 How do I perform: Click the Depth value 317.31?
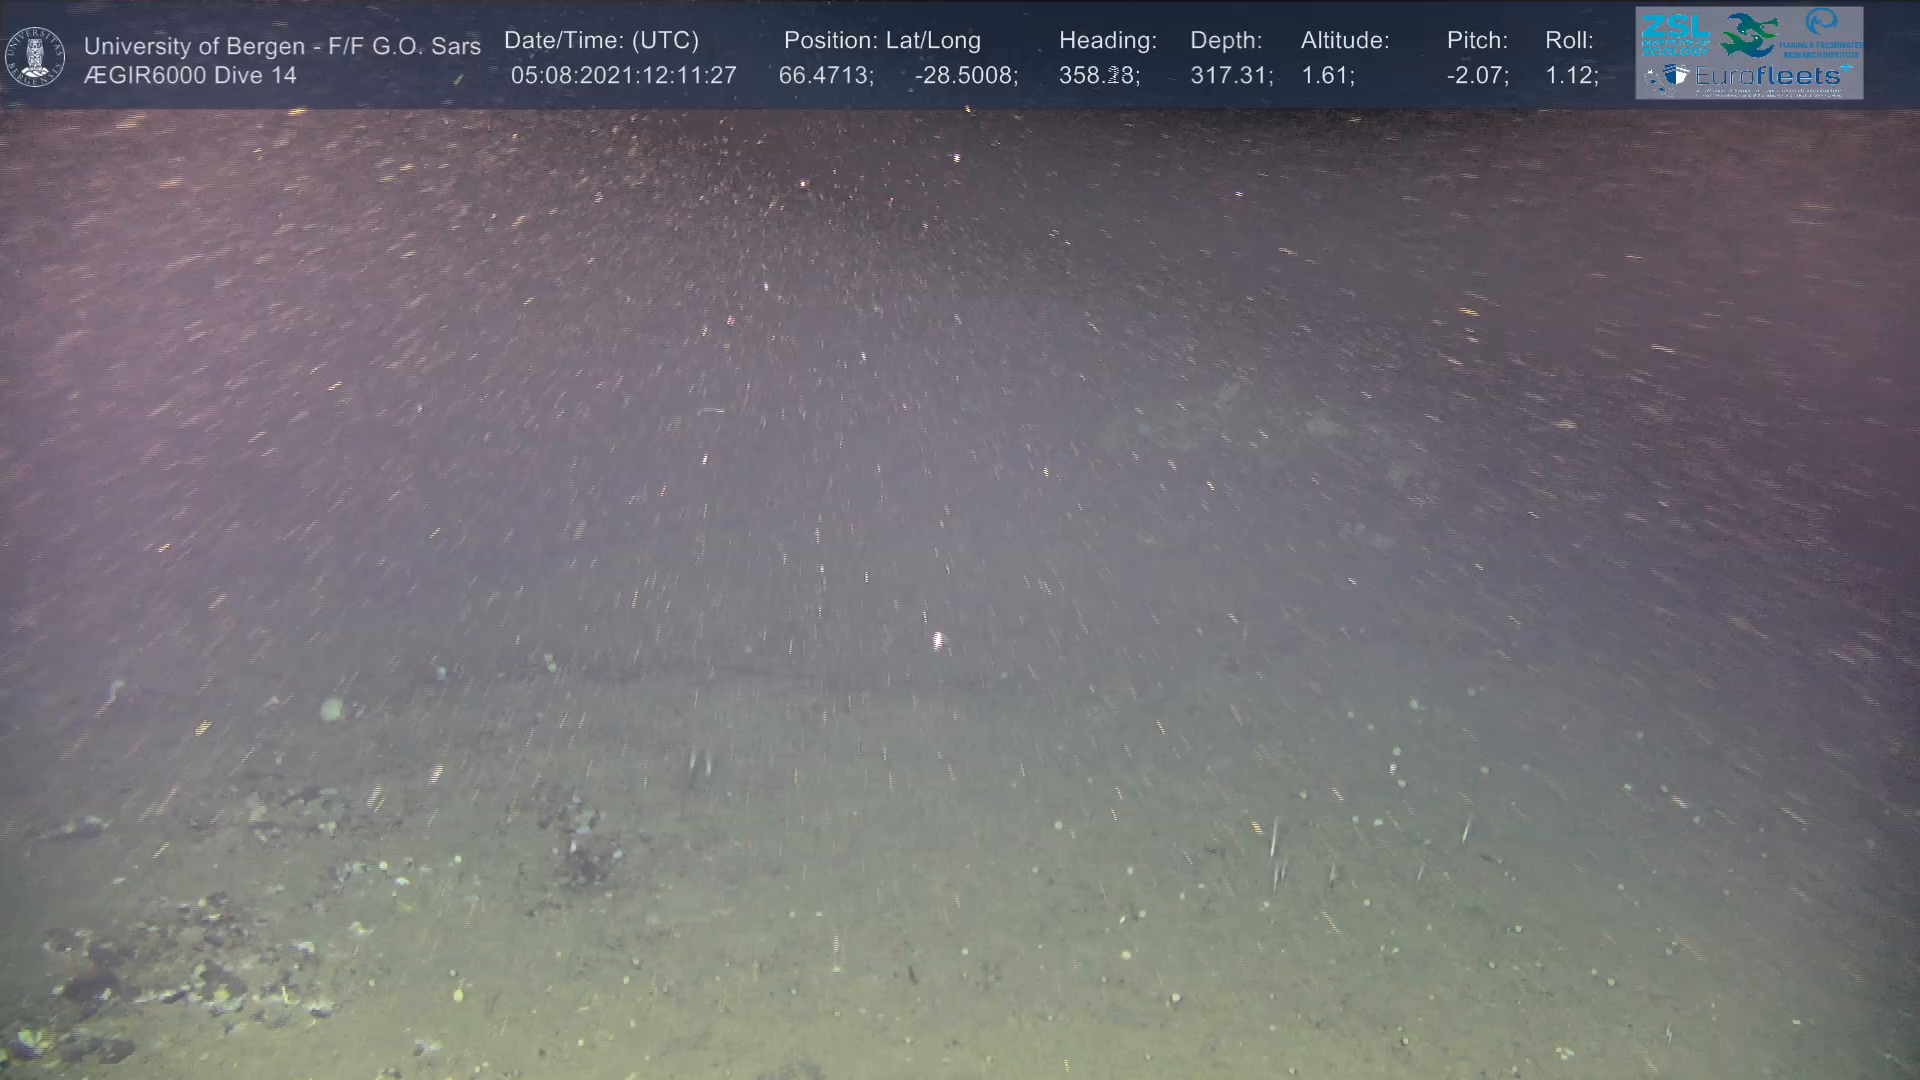[x=1230, y=76]
